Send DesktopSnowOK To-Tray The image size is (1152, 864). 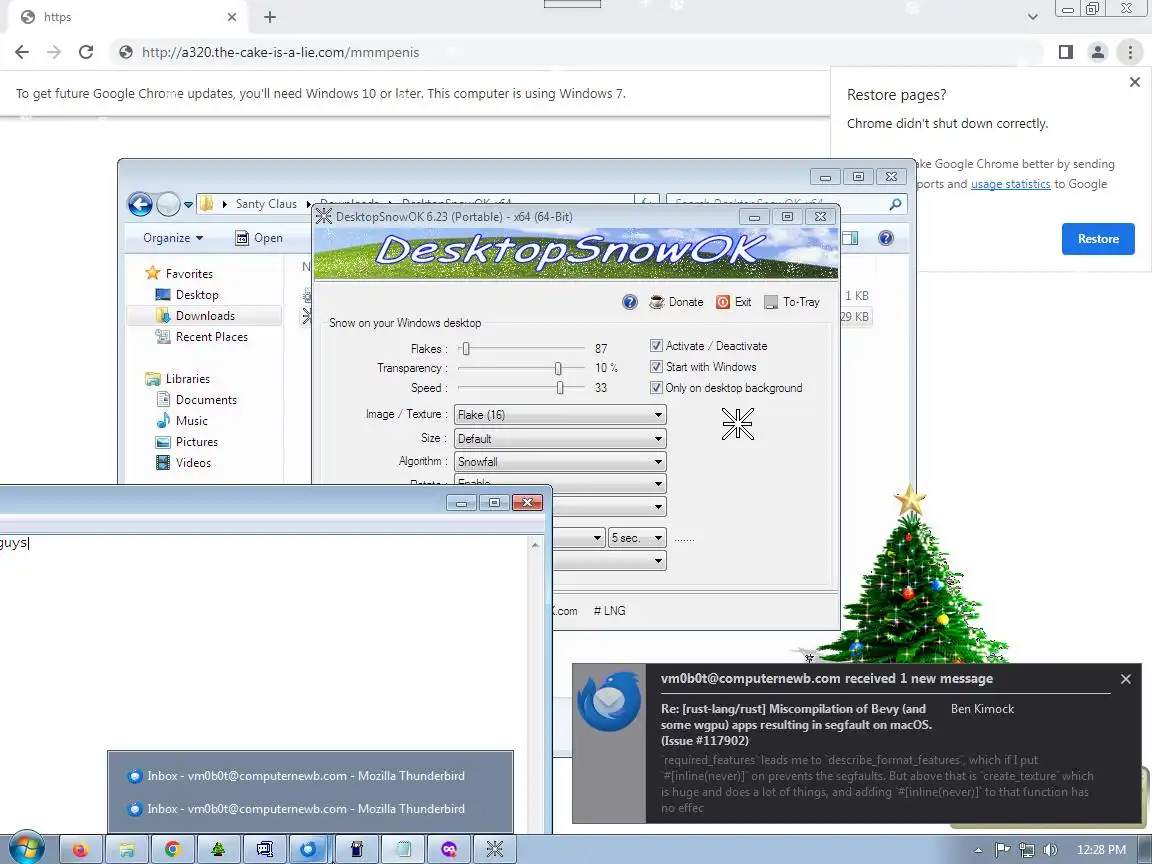[x=792, y=302]
